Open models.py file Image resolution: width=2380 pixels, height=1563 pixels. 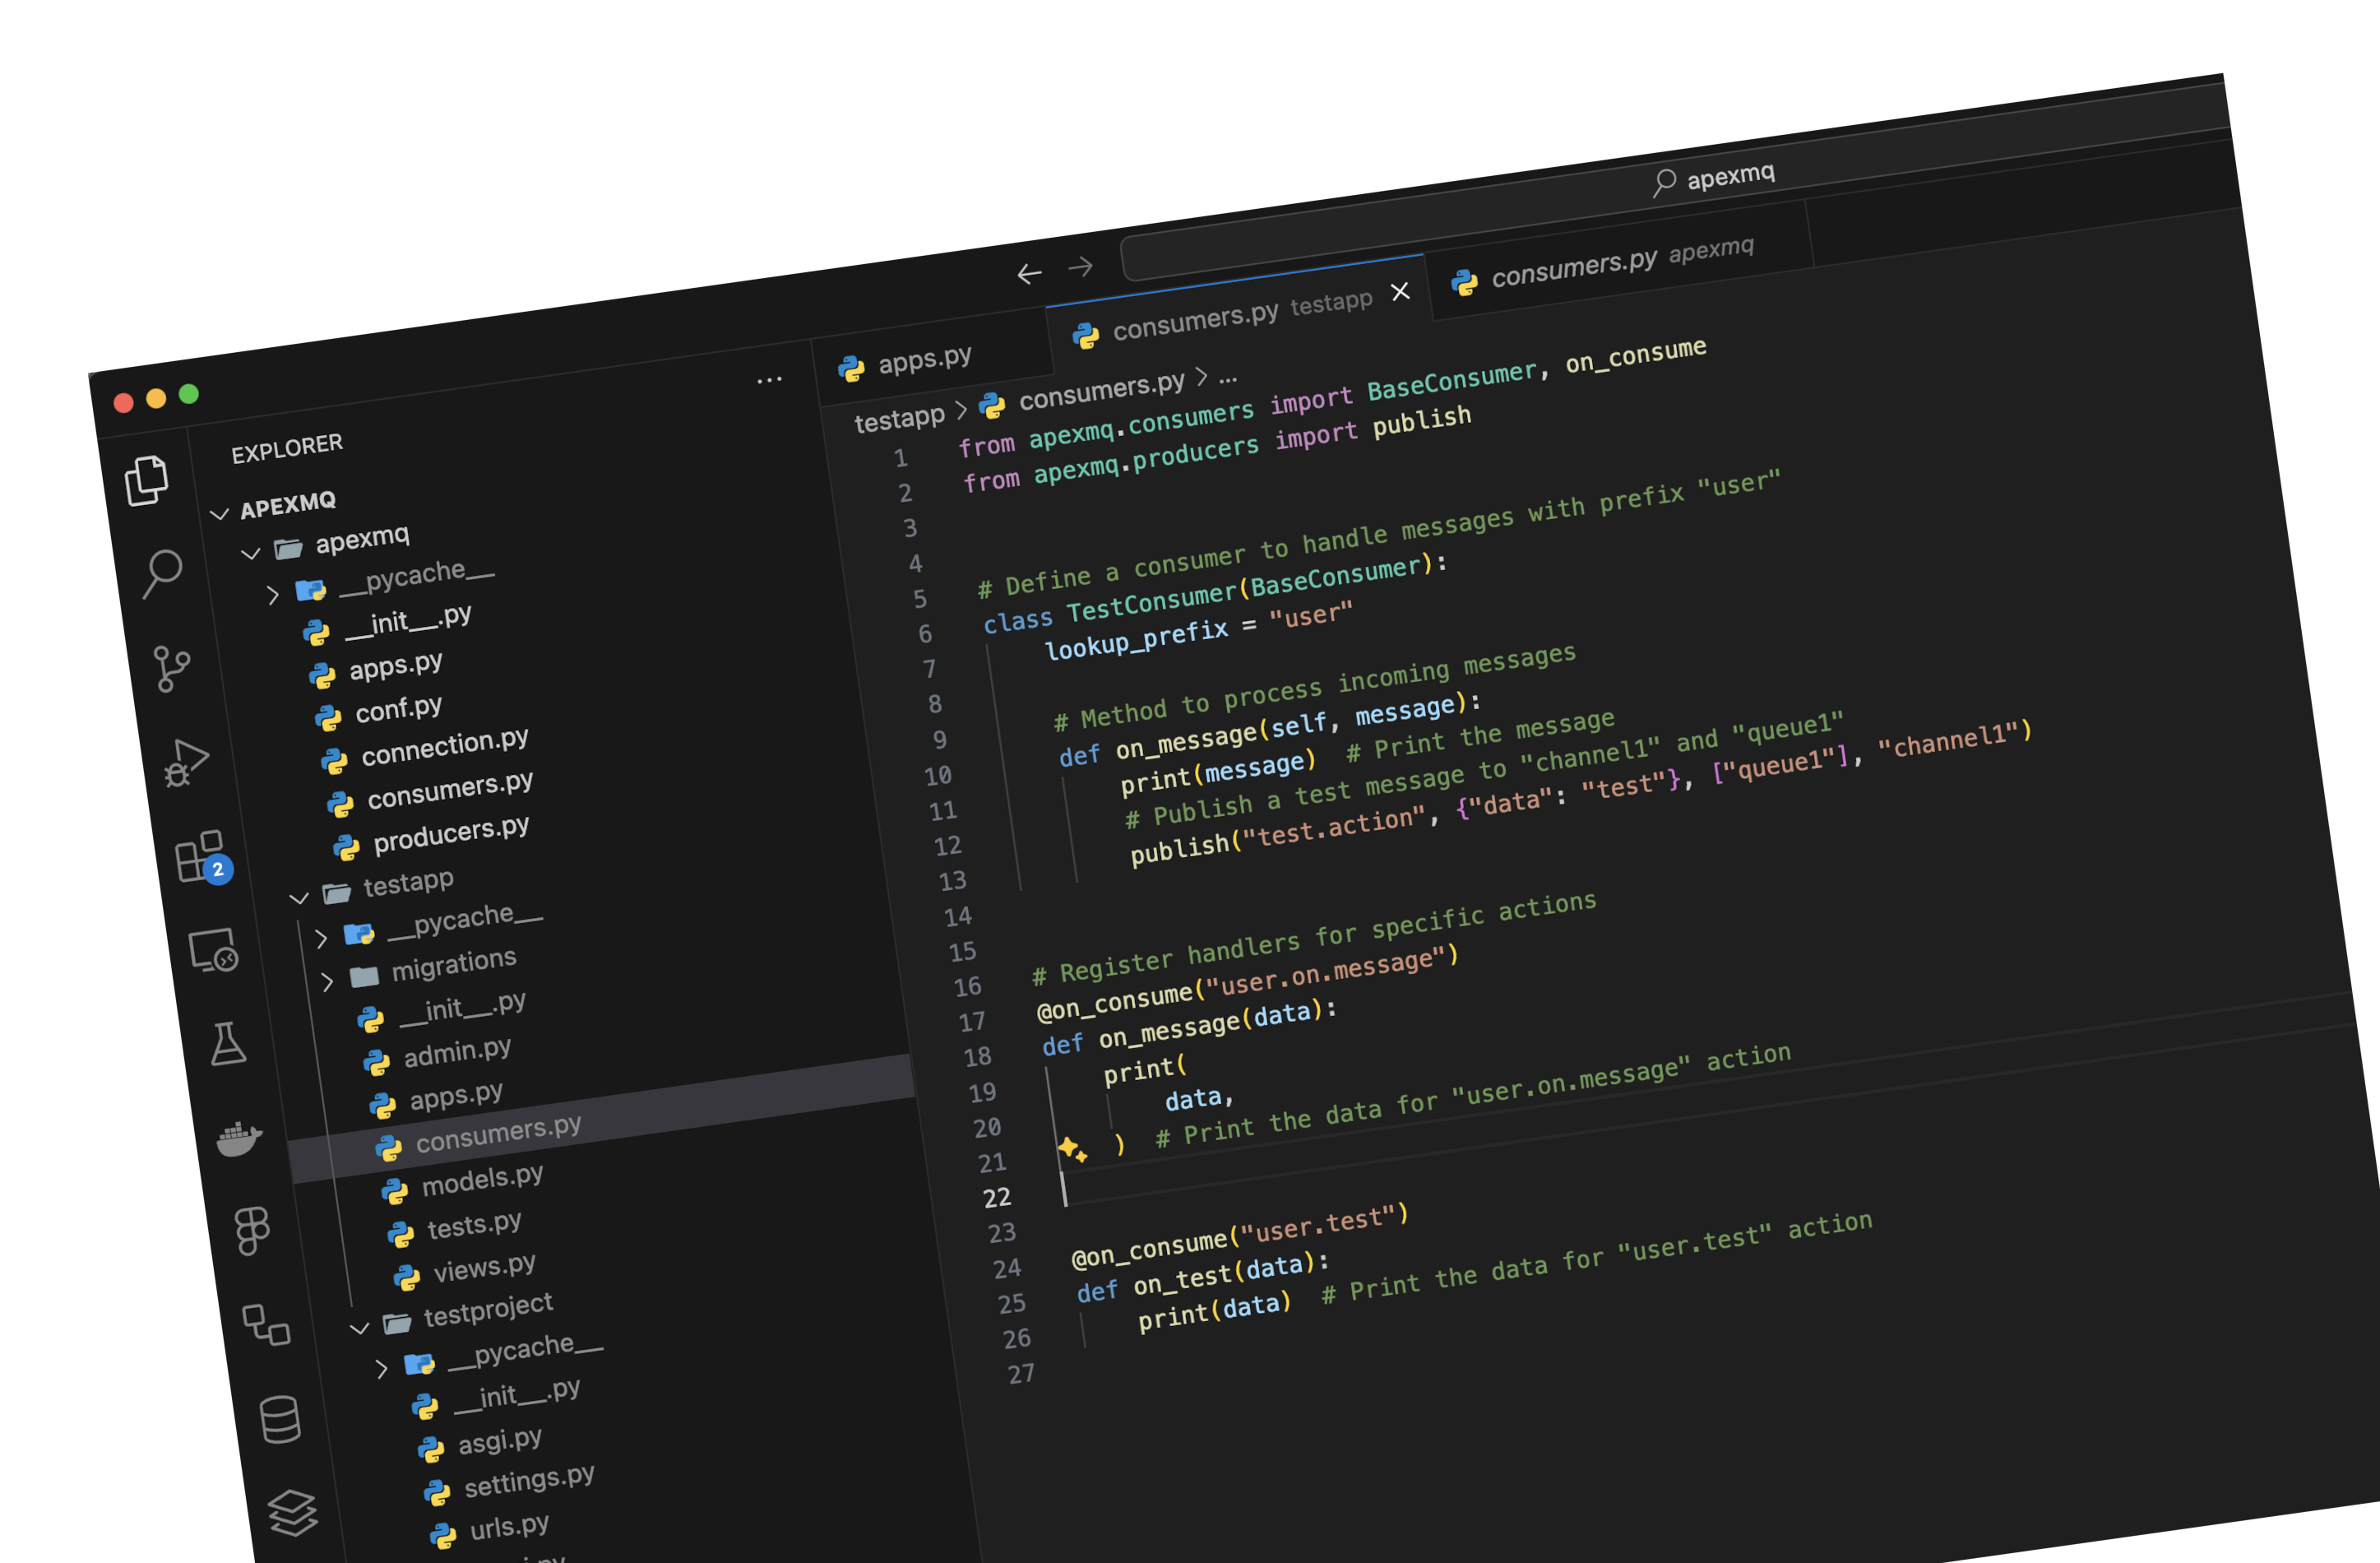click(x=483, y=1181)
